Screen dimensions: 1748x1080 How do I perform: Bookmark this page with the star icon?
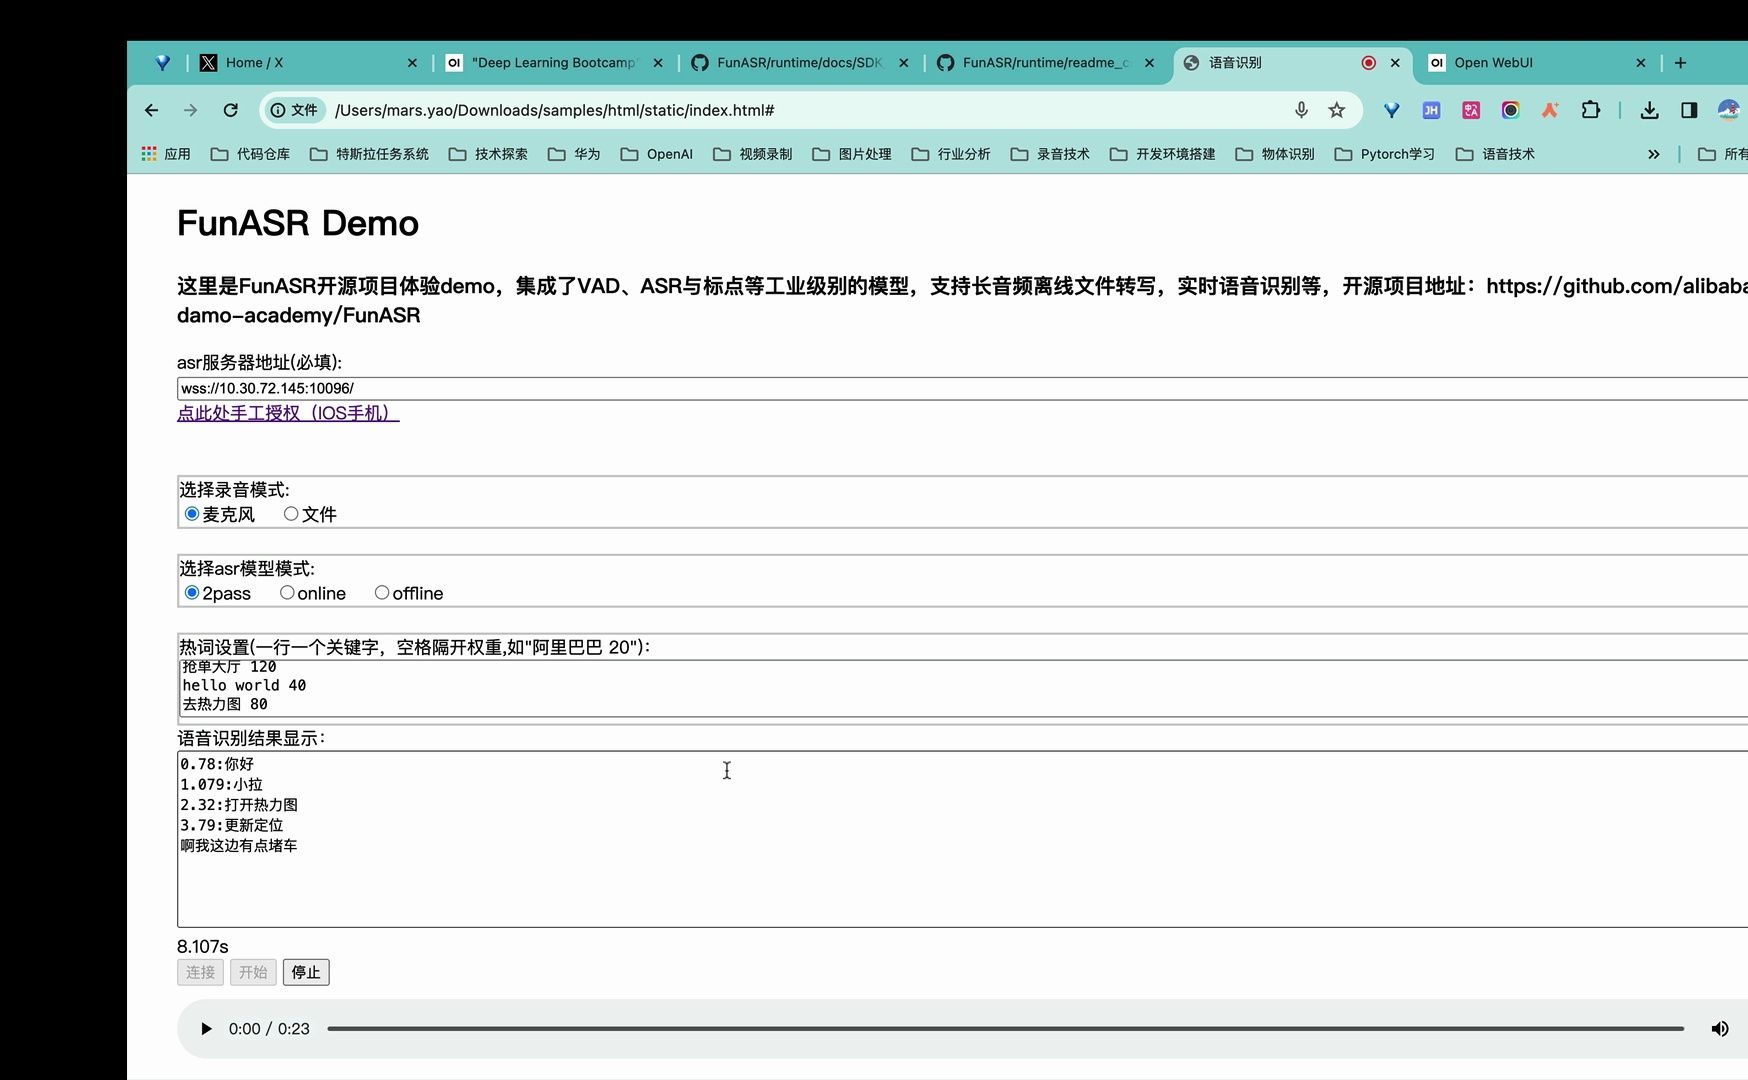tap(1337, 110)
